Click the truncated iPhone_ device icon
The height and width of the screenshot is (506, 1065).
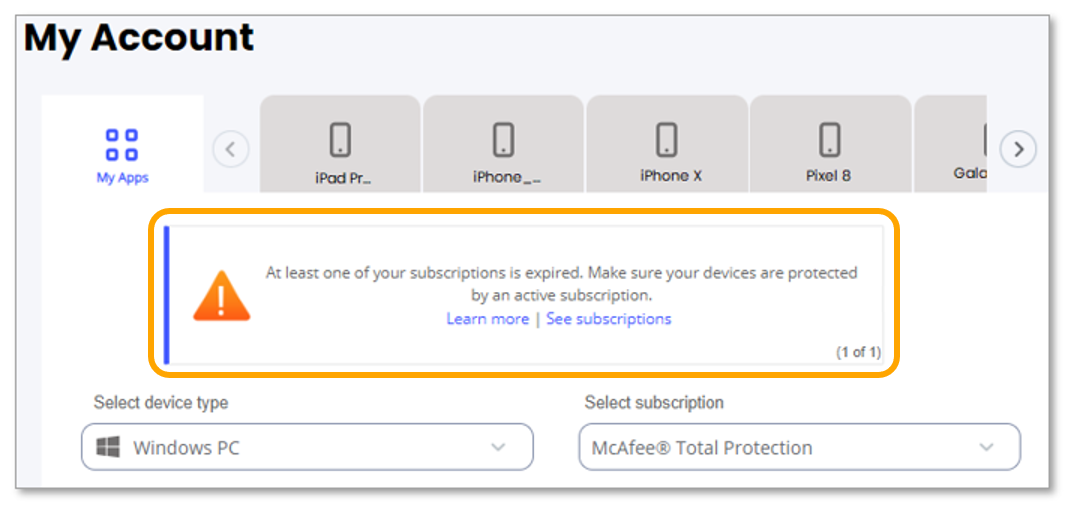[504, 140]
